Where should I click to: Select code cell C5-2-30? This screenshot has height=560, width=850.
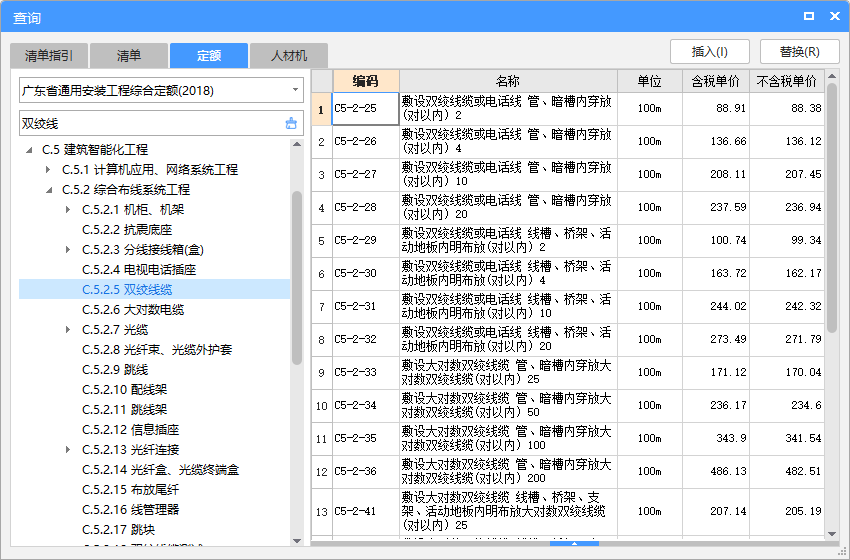(366, 274)
